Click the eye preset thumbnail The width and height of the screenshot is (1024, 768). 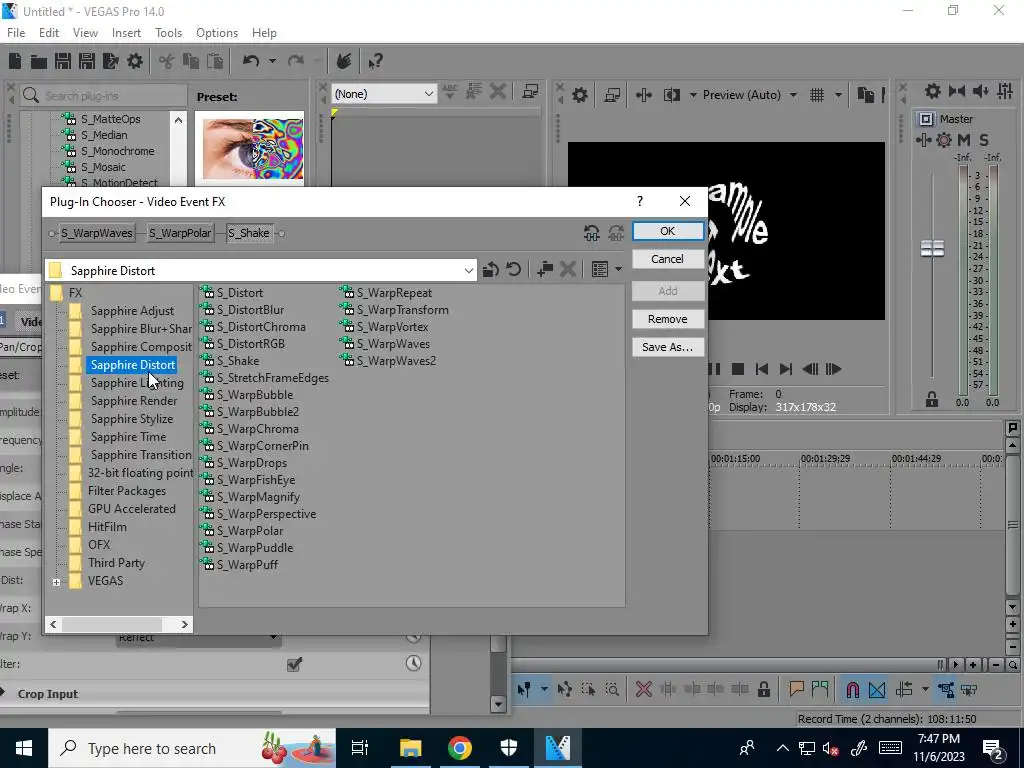tap(253, 149)
